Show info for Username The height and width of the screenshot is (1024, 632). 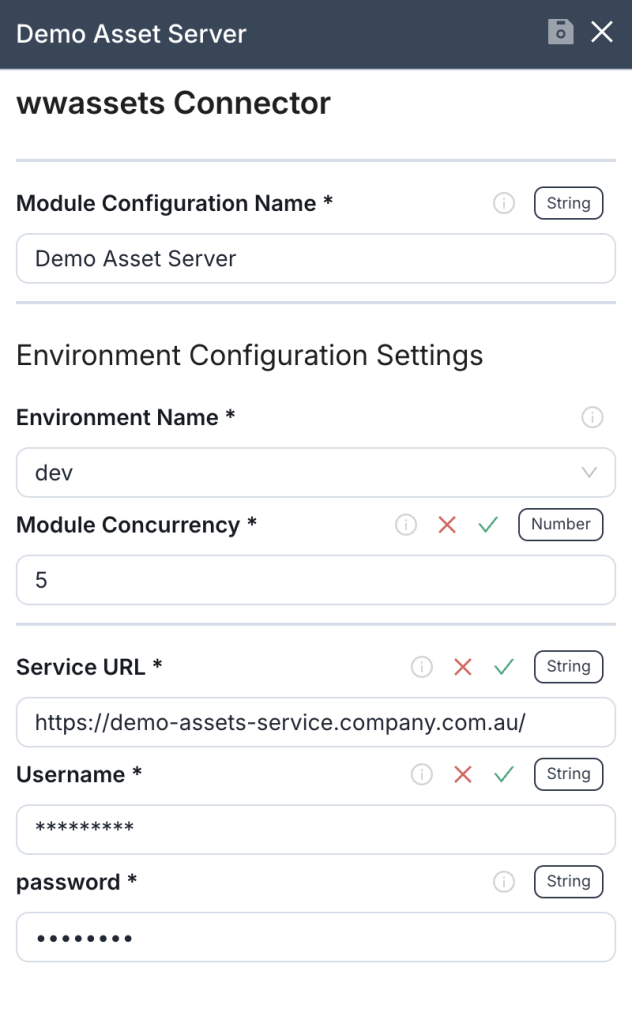(x=422, y=775)
